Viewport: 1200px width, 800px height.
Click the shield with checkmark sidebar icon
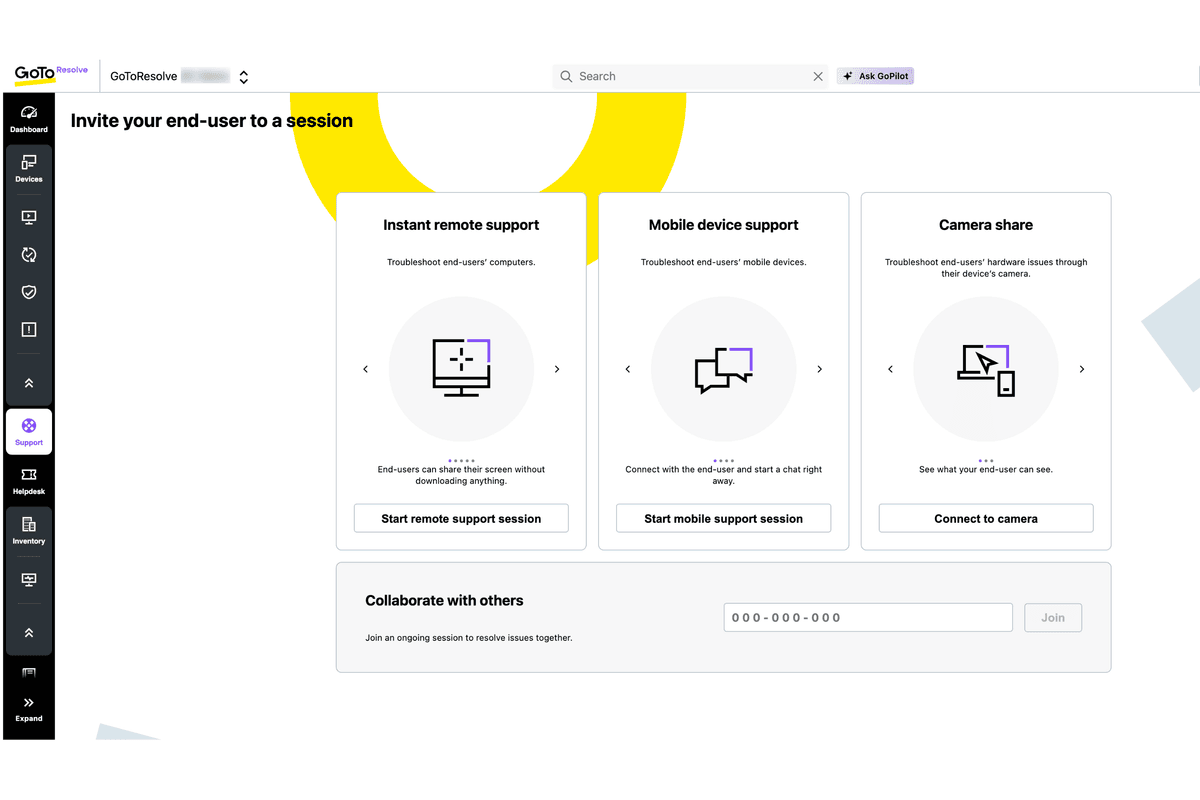(29, 292)
